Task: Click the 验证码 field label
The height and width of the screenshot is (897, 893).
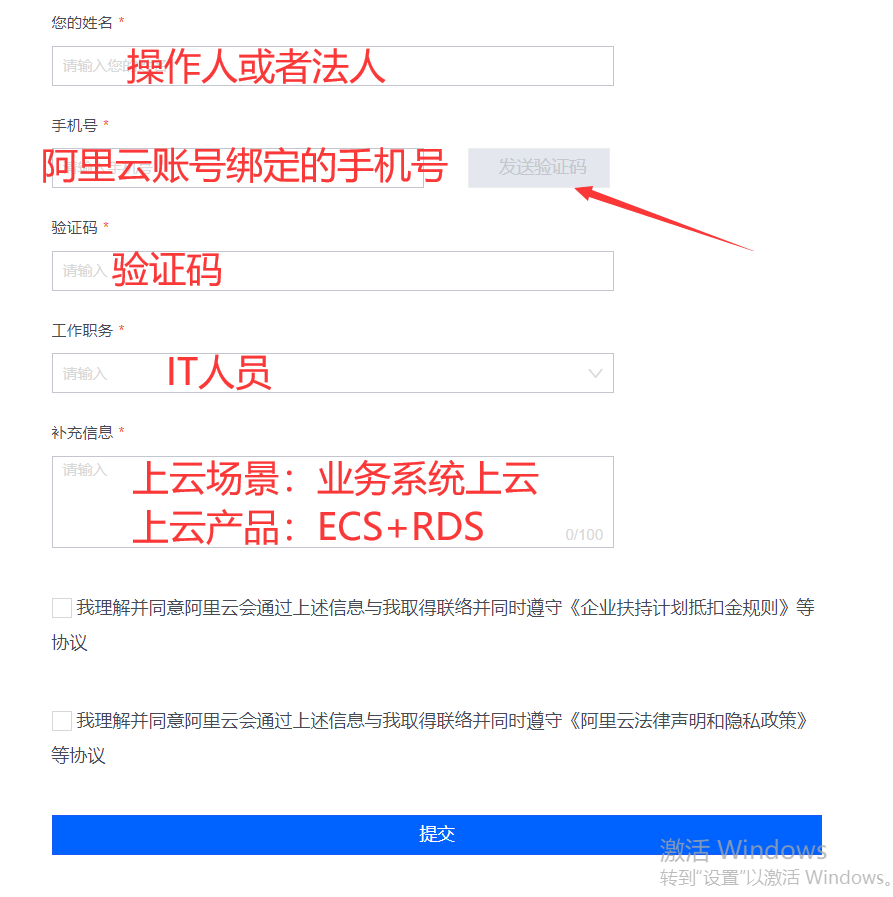Action: point(74,228)
